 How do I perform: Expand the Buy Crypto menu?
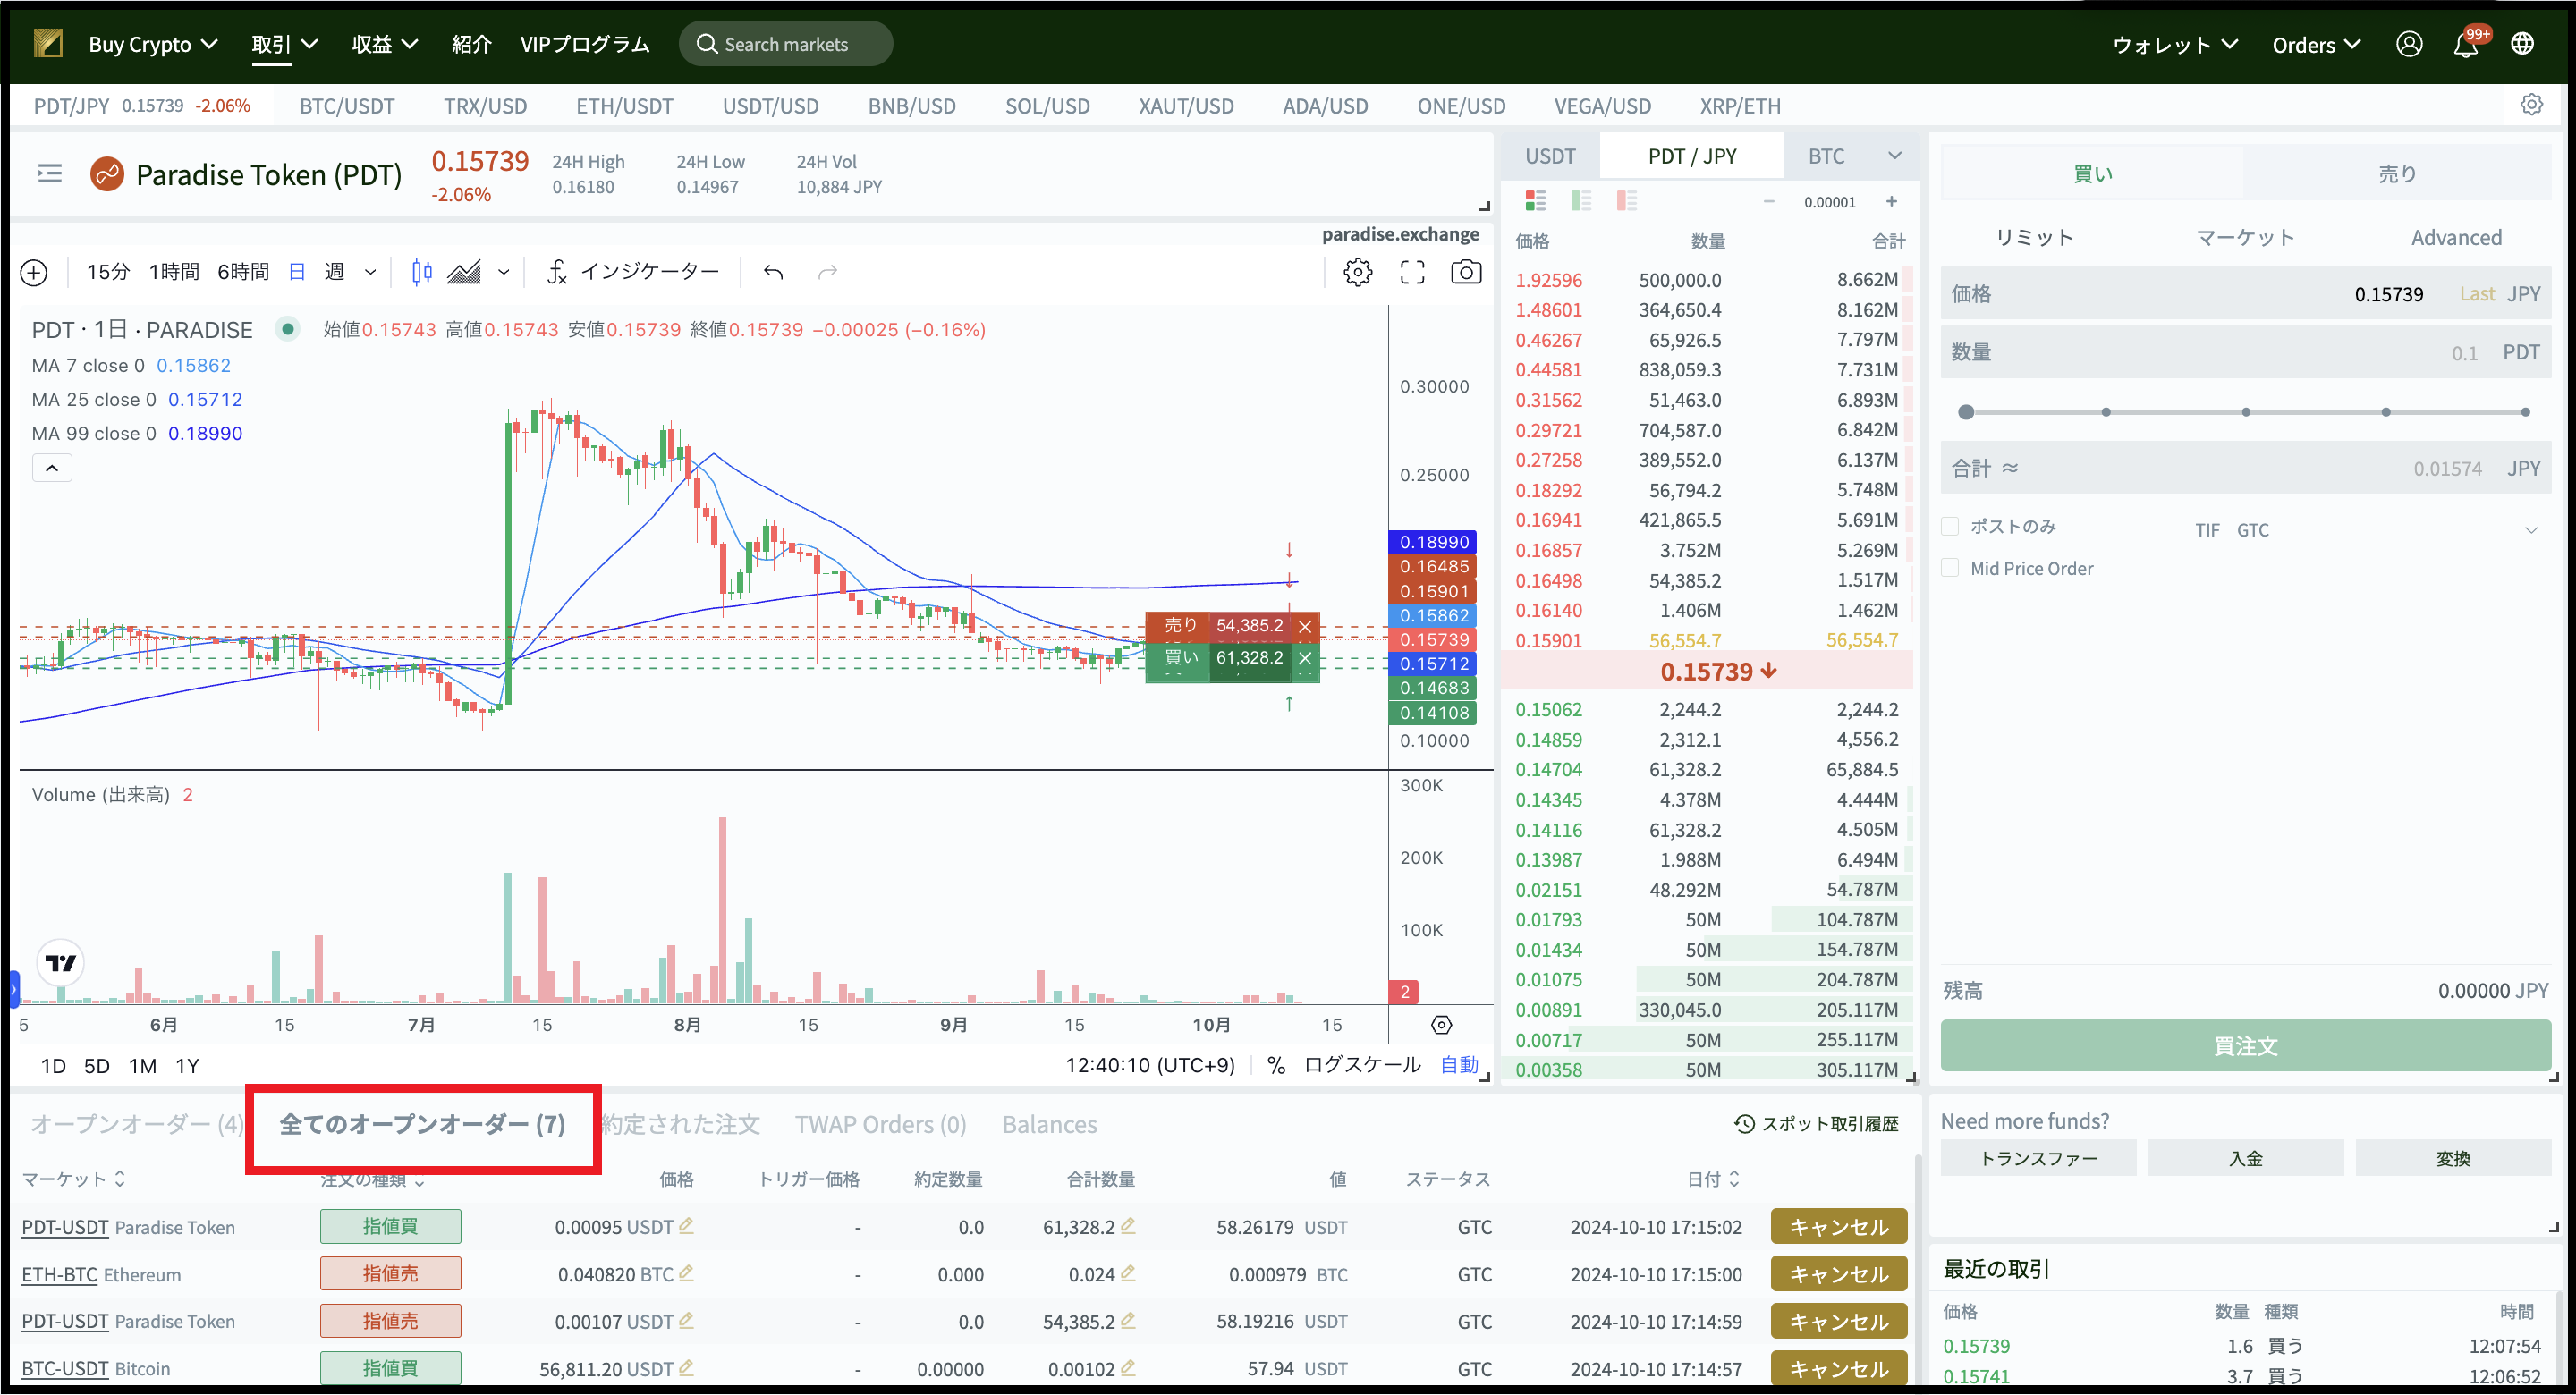153,44
